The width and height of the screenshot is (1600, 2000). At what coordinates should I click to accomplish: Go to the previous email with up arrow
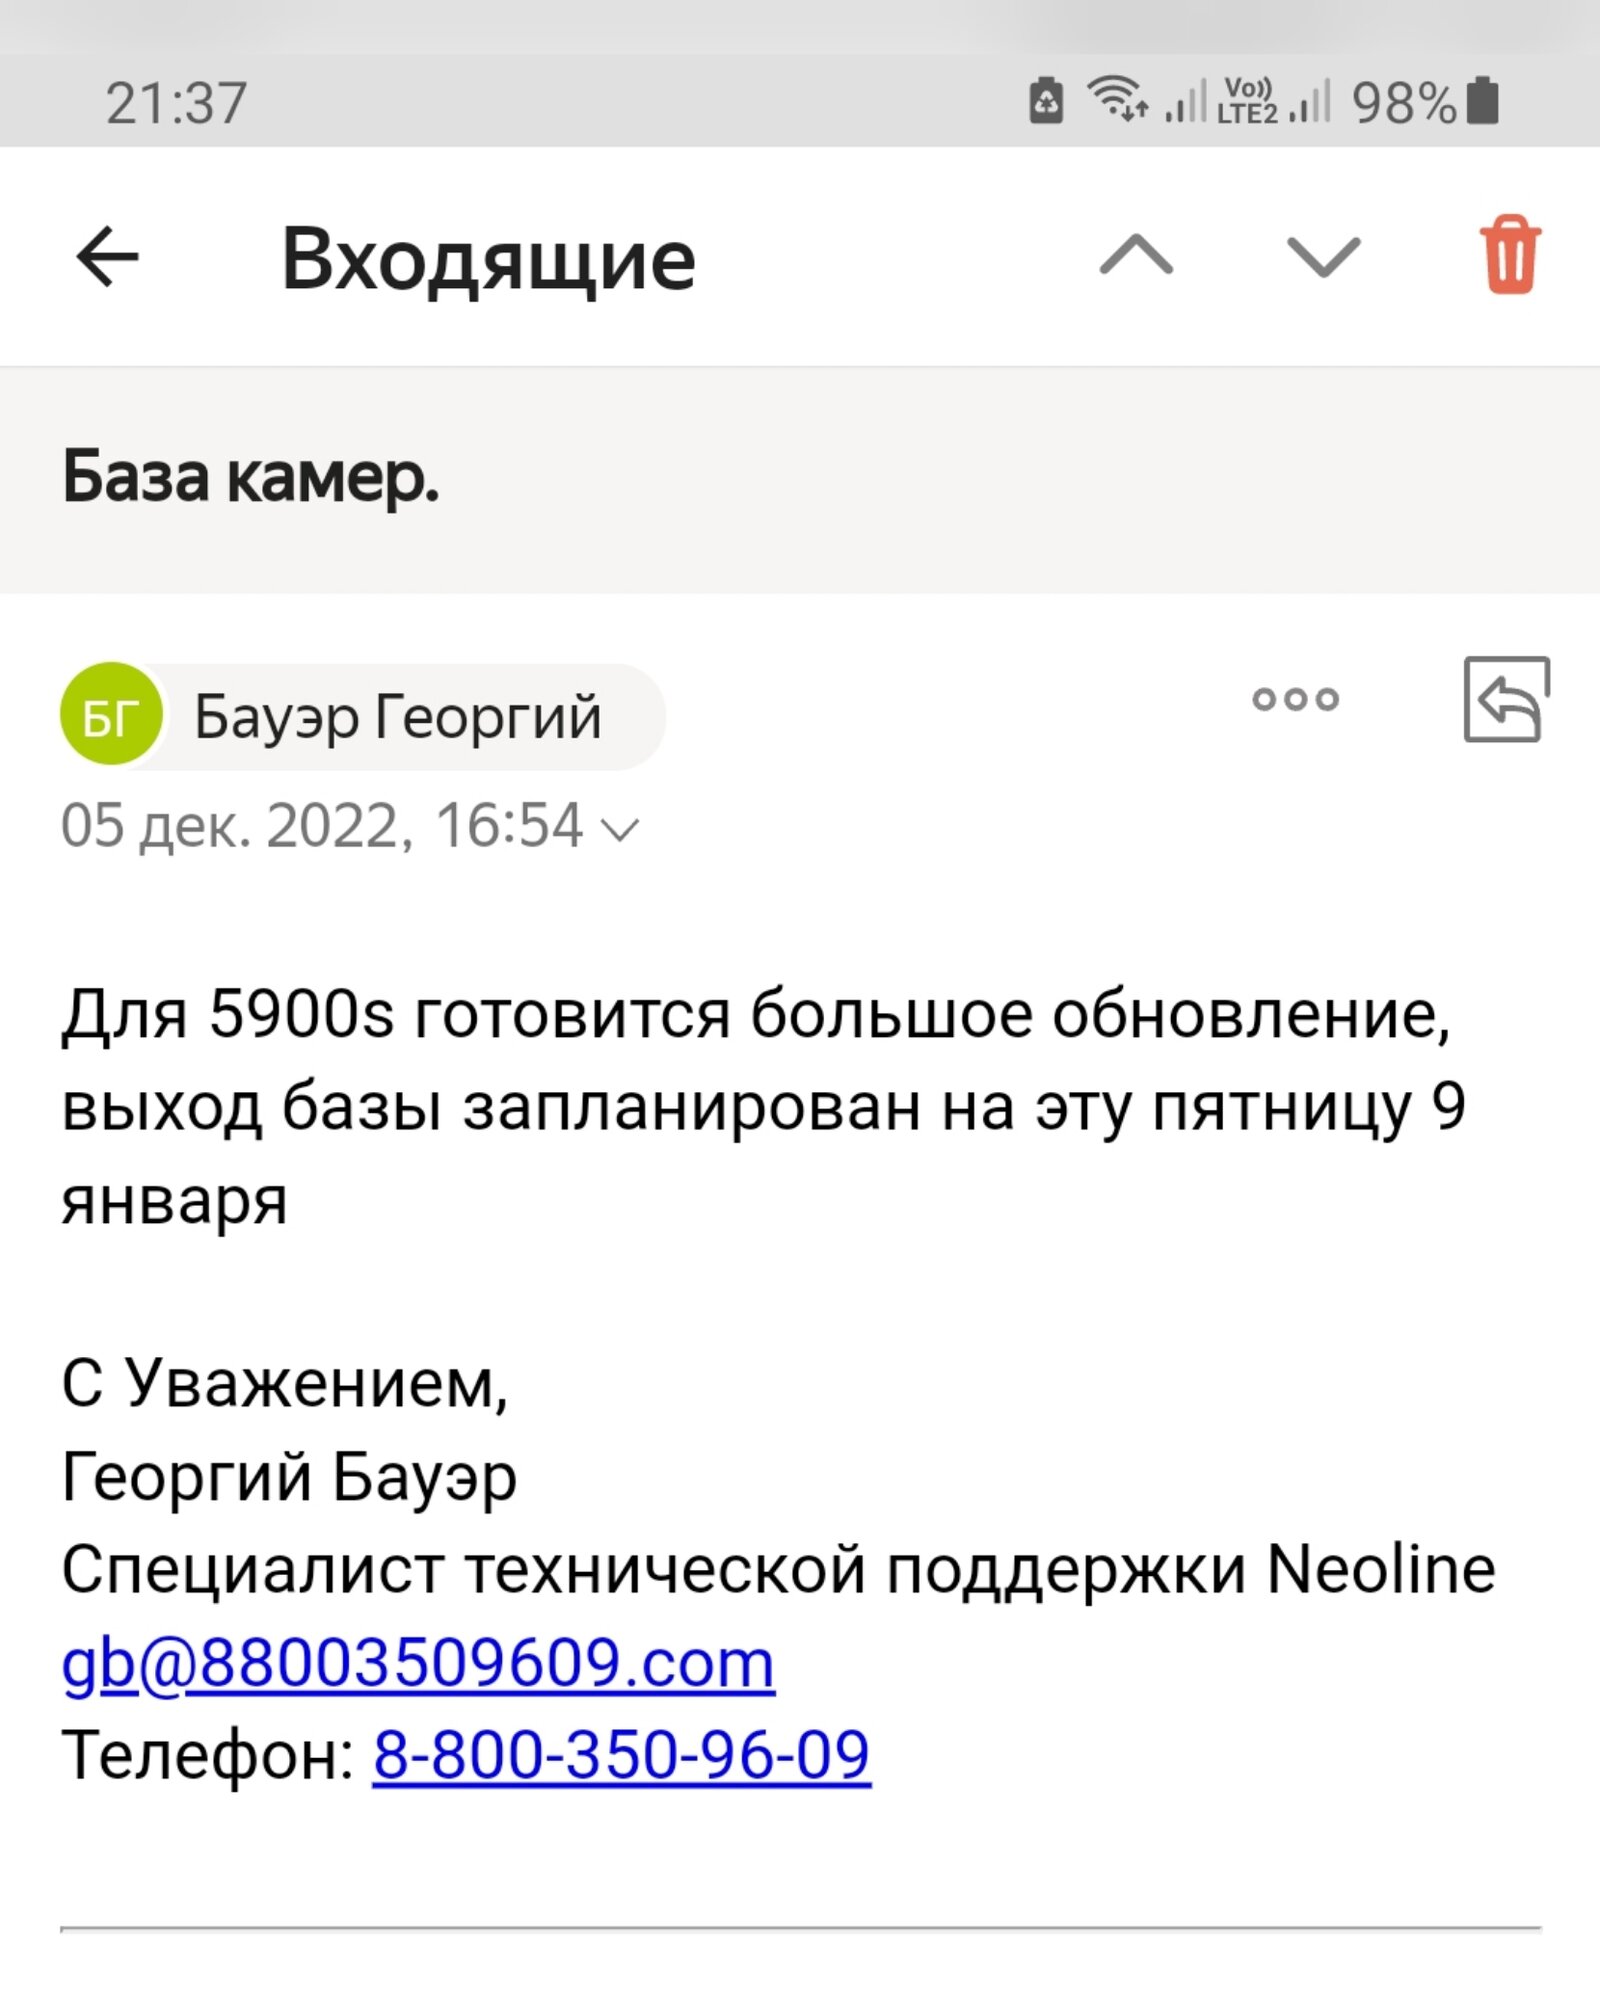click(1136, 256)
